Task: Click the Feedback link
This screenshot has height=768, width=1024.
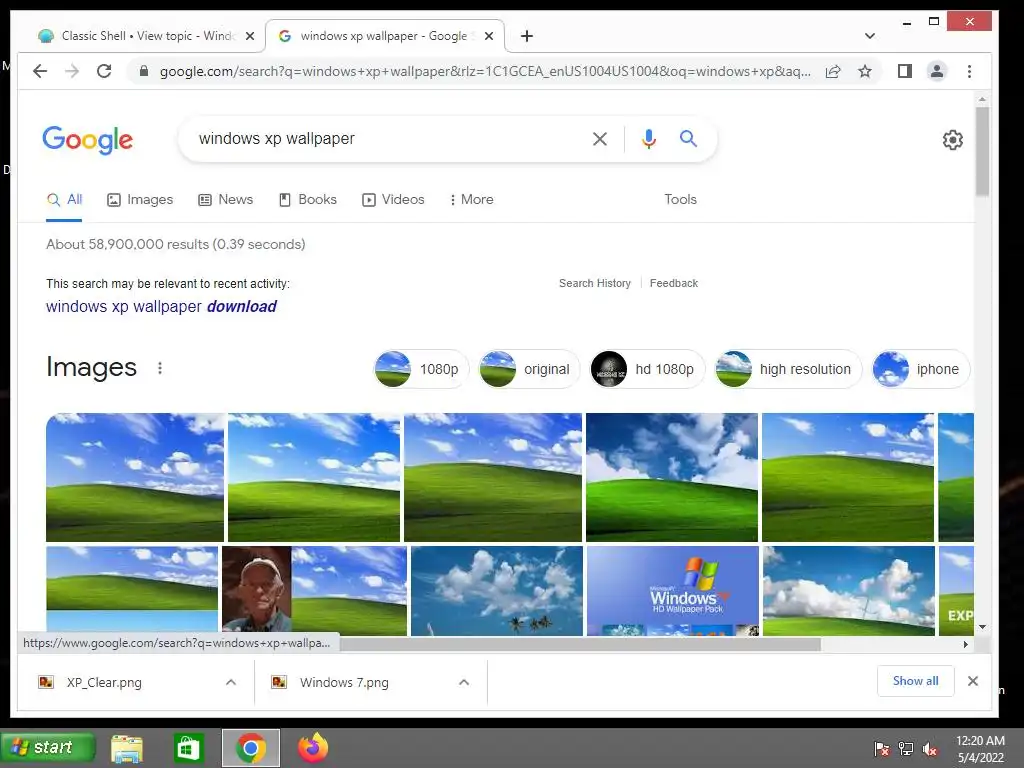Action: [x=674, y=283]
